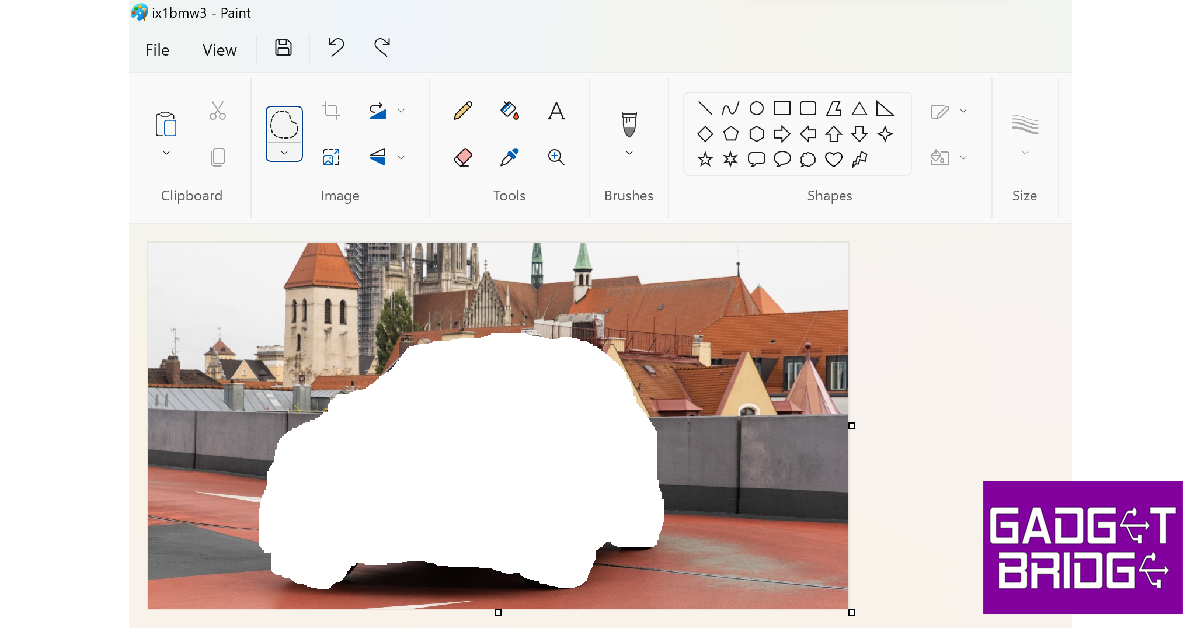The height and width of the screenshot is (628, 1200).
Task: Expand the Brushes dropdown
Action: 628,152
